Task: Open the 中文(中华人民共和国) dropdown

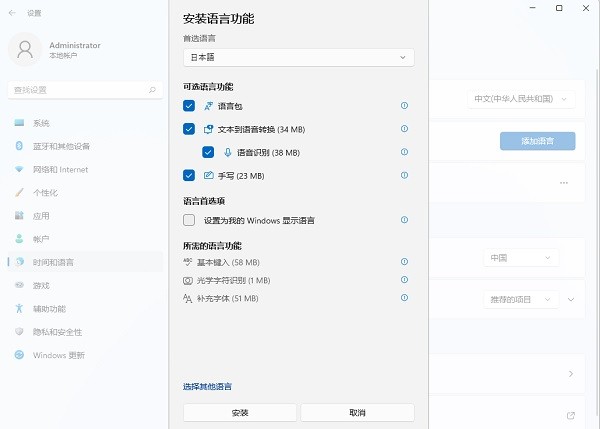Action: tap(521, 99)
